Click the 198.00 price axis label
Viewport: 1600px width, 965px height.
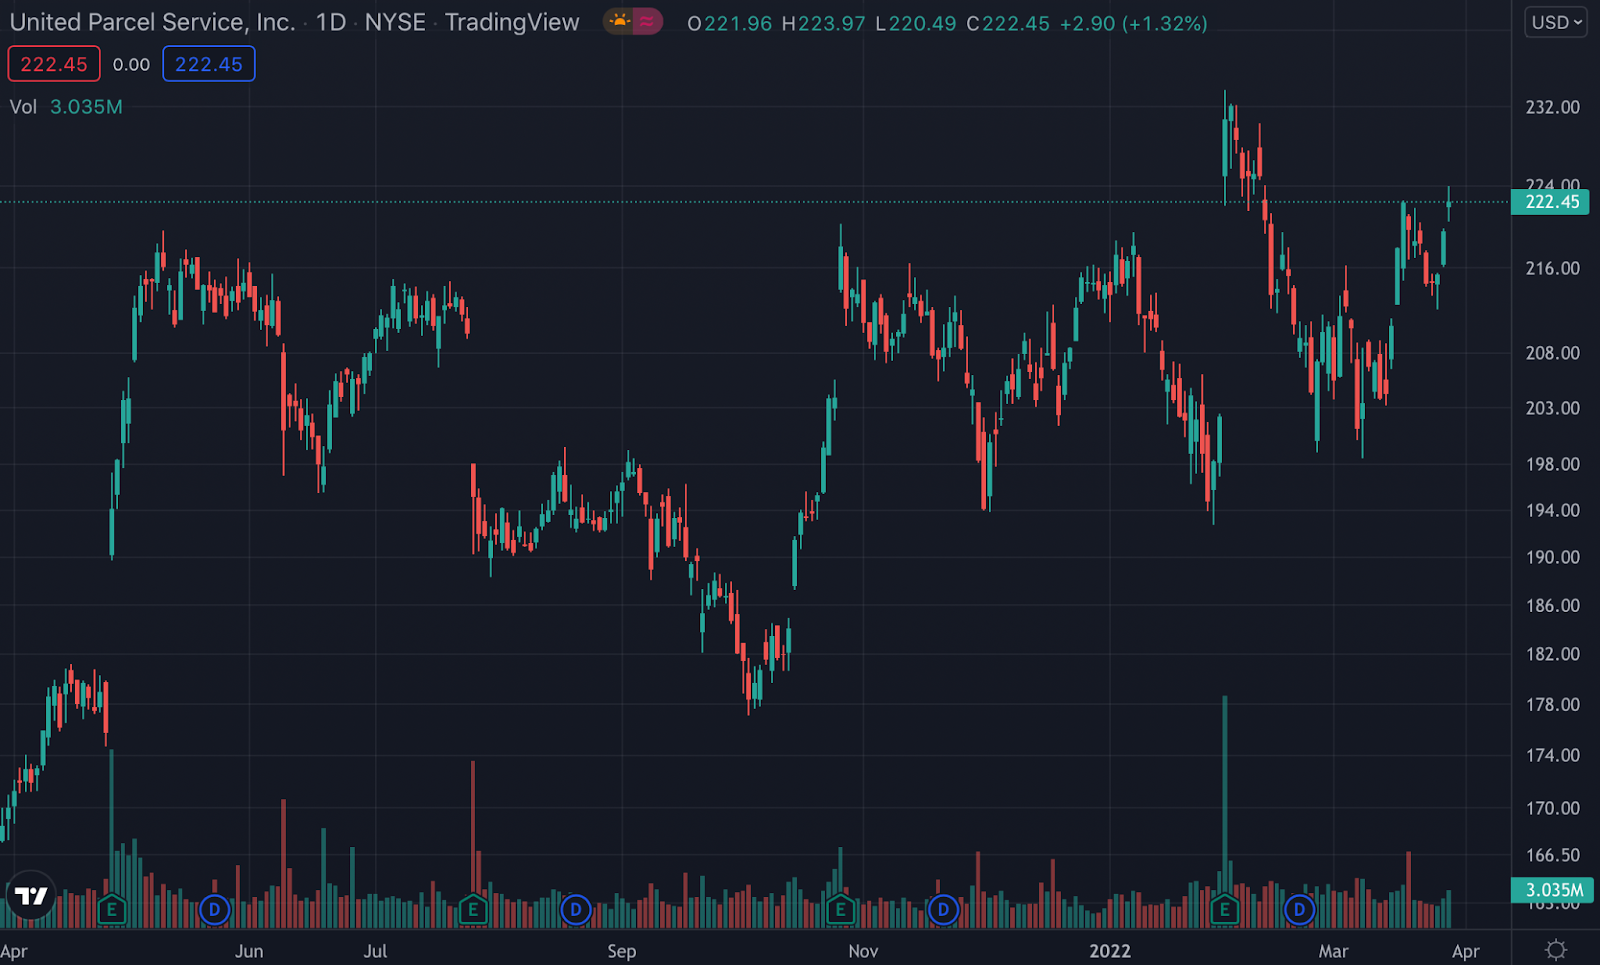1552,464
